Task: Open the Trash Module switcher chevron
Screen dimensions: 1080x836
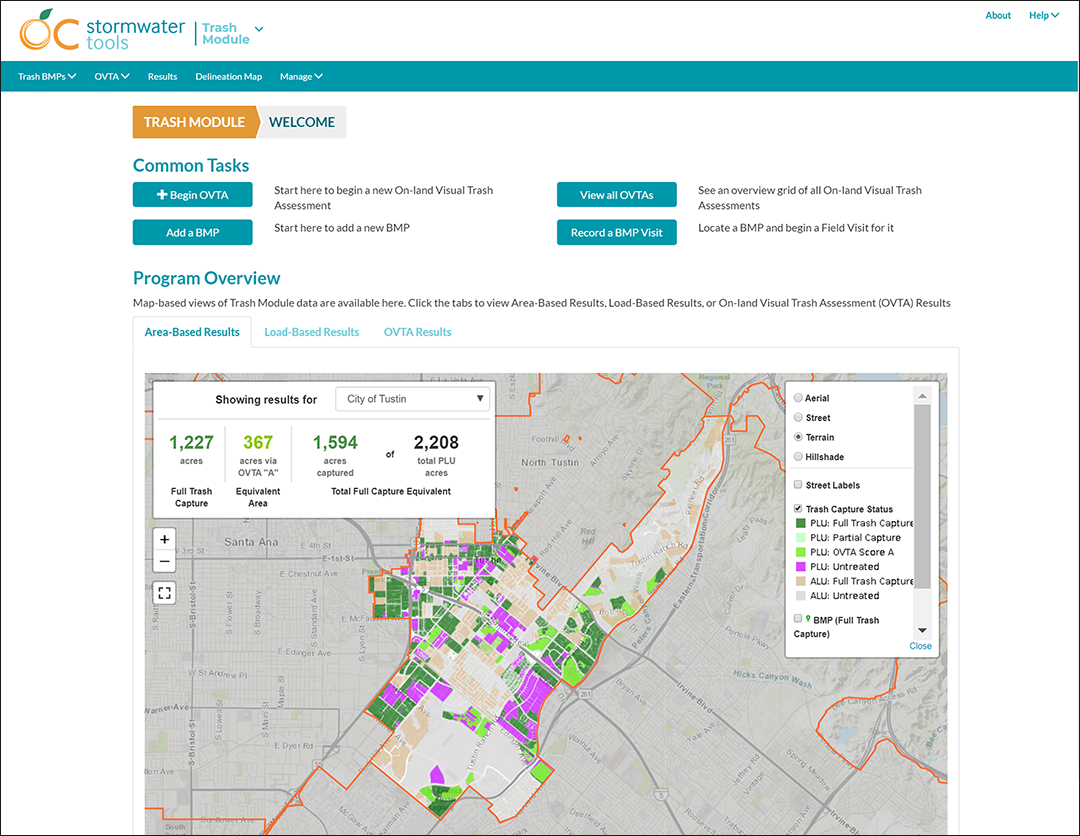Action: 259,29
